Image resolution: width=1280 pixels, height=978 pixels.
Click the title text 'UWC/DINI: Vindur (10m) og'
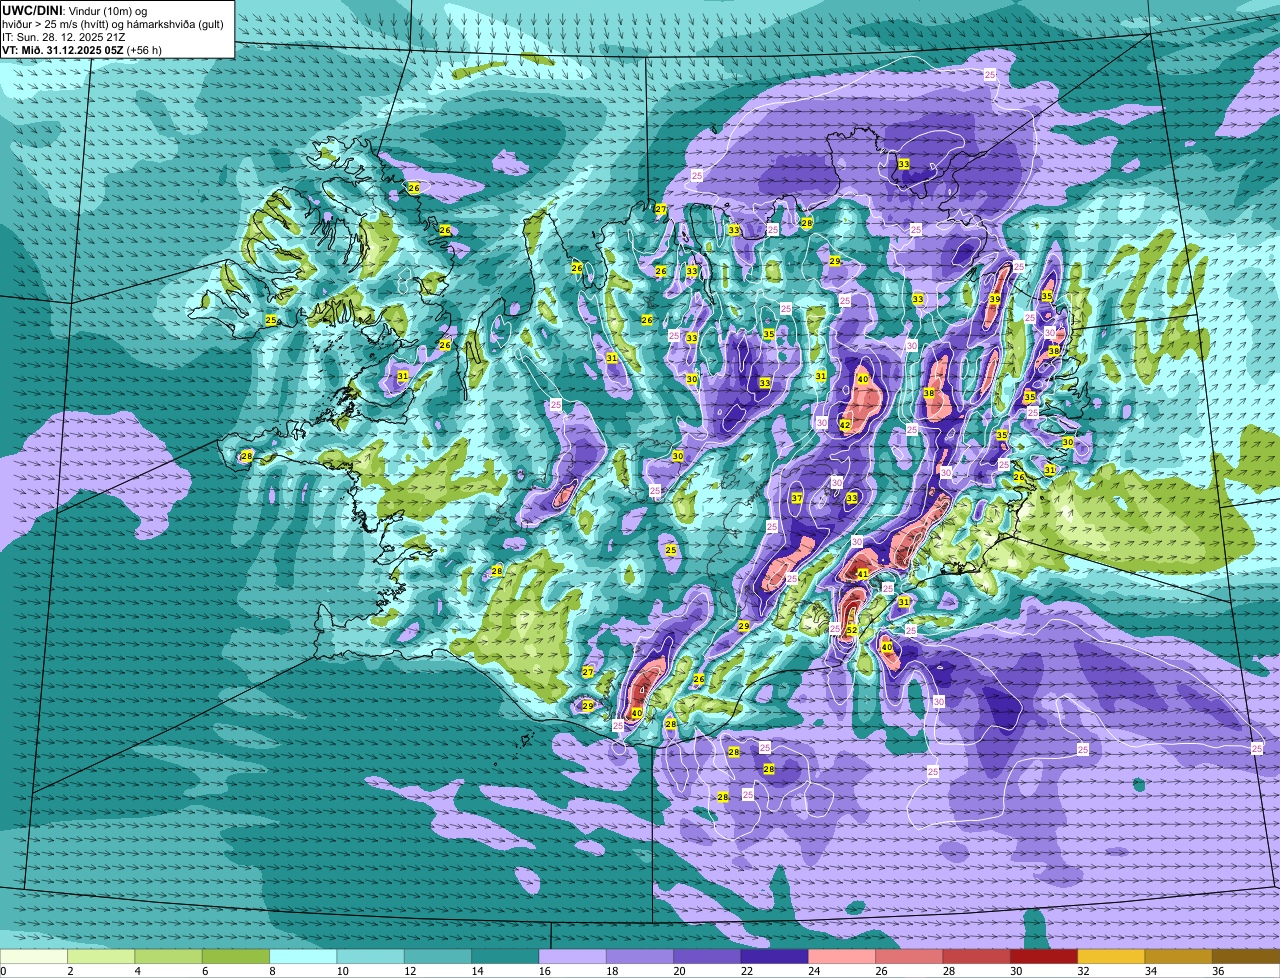point(74,10)
